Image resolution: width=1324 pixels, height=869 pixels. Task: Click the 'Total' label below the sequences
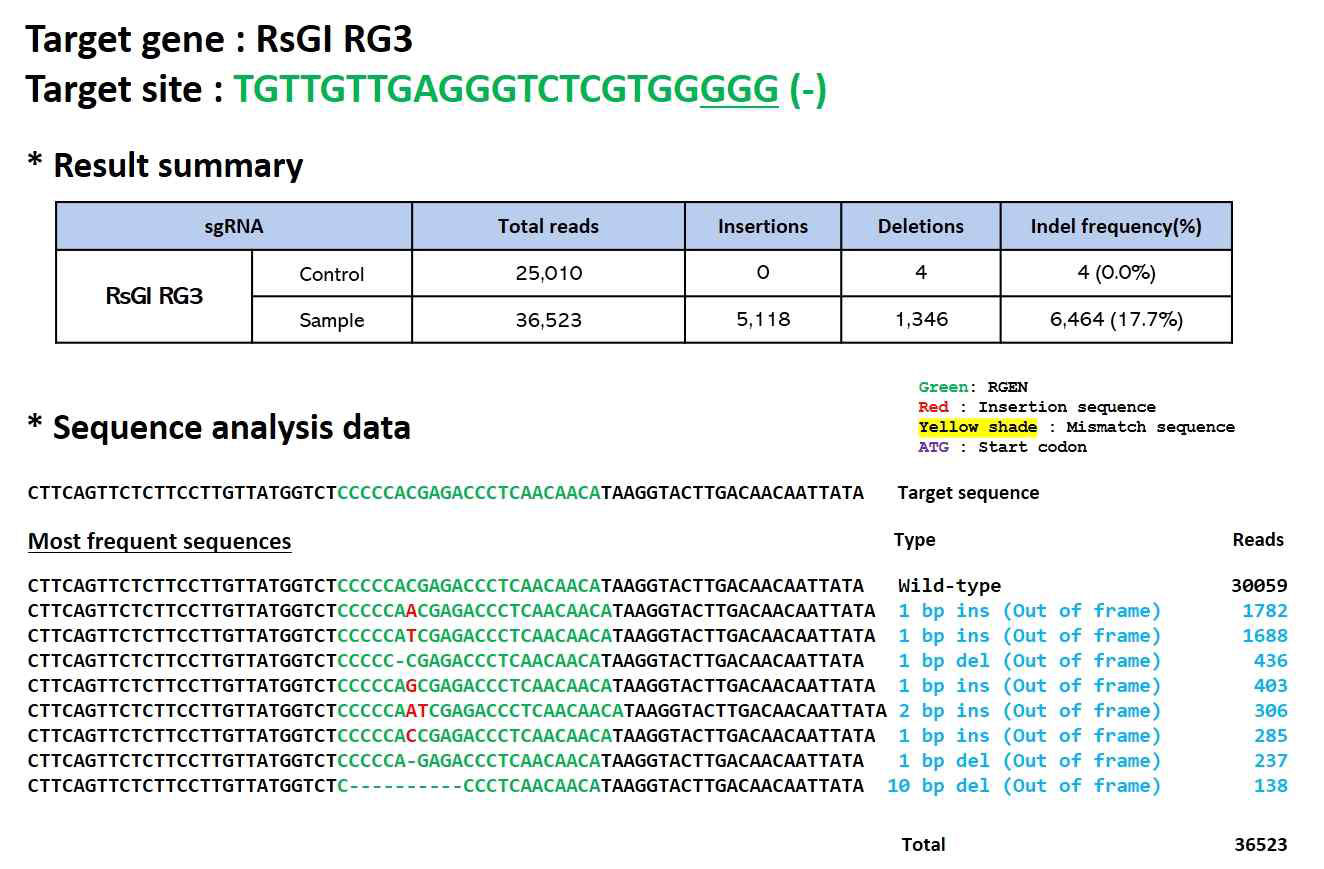click(x=923, y=845)
